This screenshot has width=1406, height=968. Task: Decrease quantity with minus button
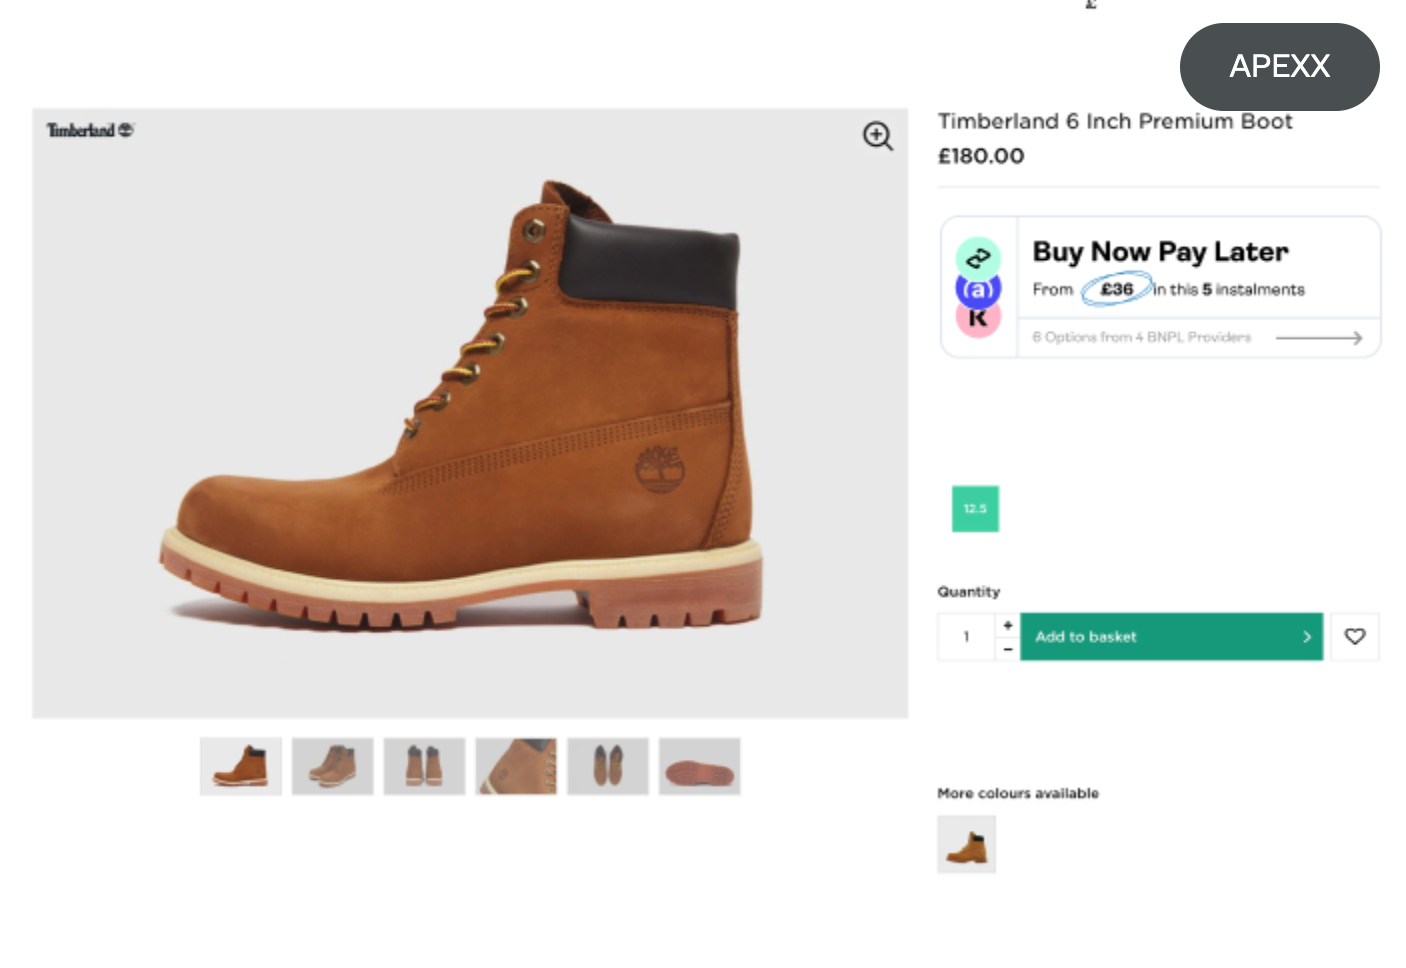[x=1008, y=649]
